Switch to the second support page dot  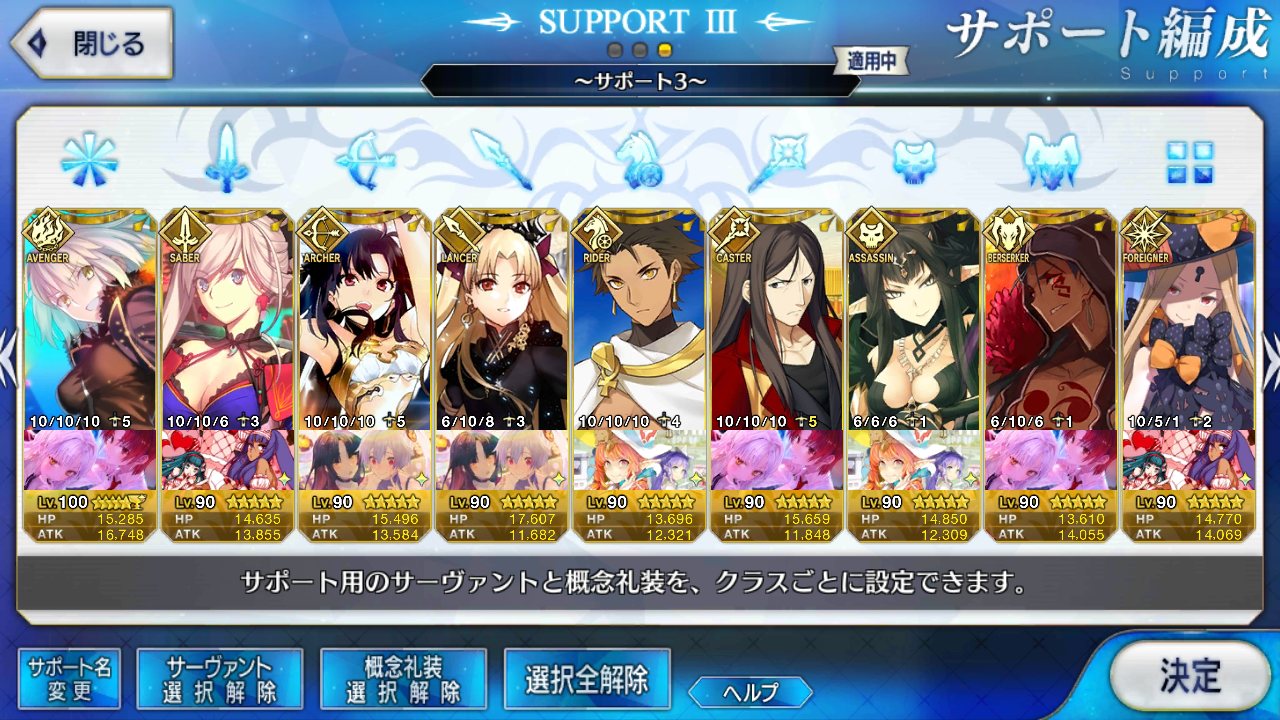click(640, 50)
